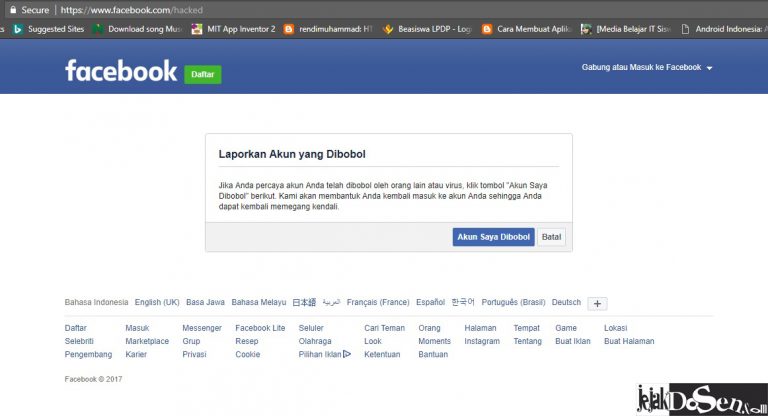The width and height of the screenshot is (768, 416).
Task: Click the Laporkan Akun yang Dibobol heading
Action: pyautogui.click(x=292, y=154)
